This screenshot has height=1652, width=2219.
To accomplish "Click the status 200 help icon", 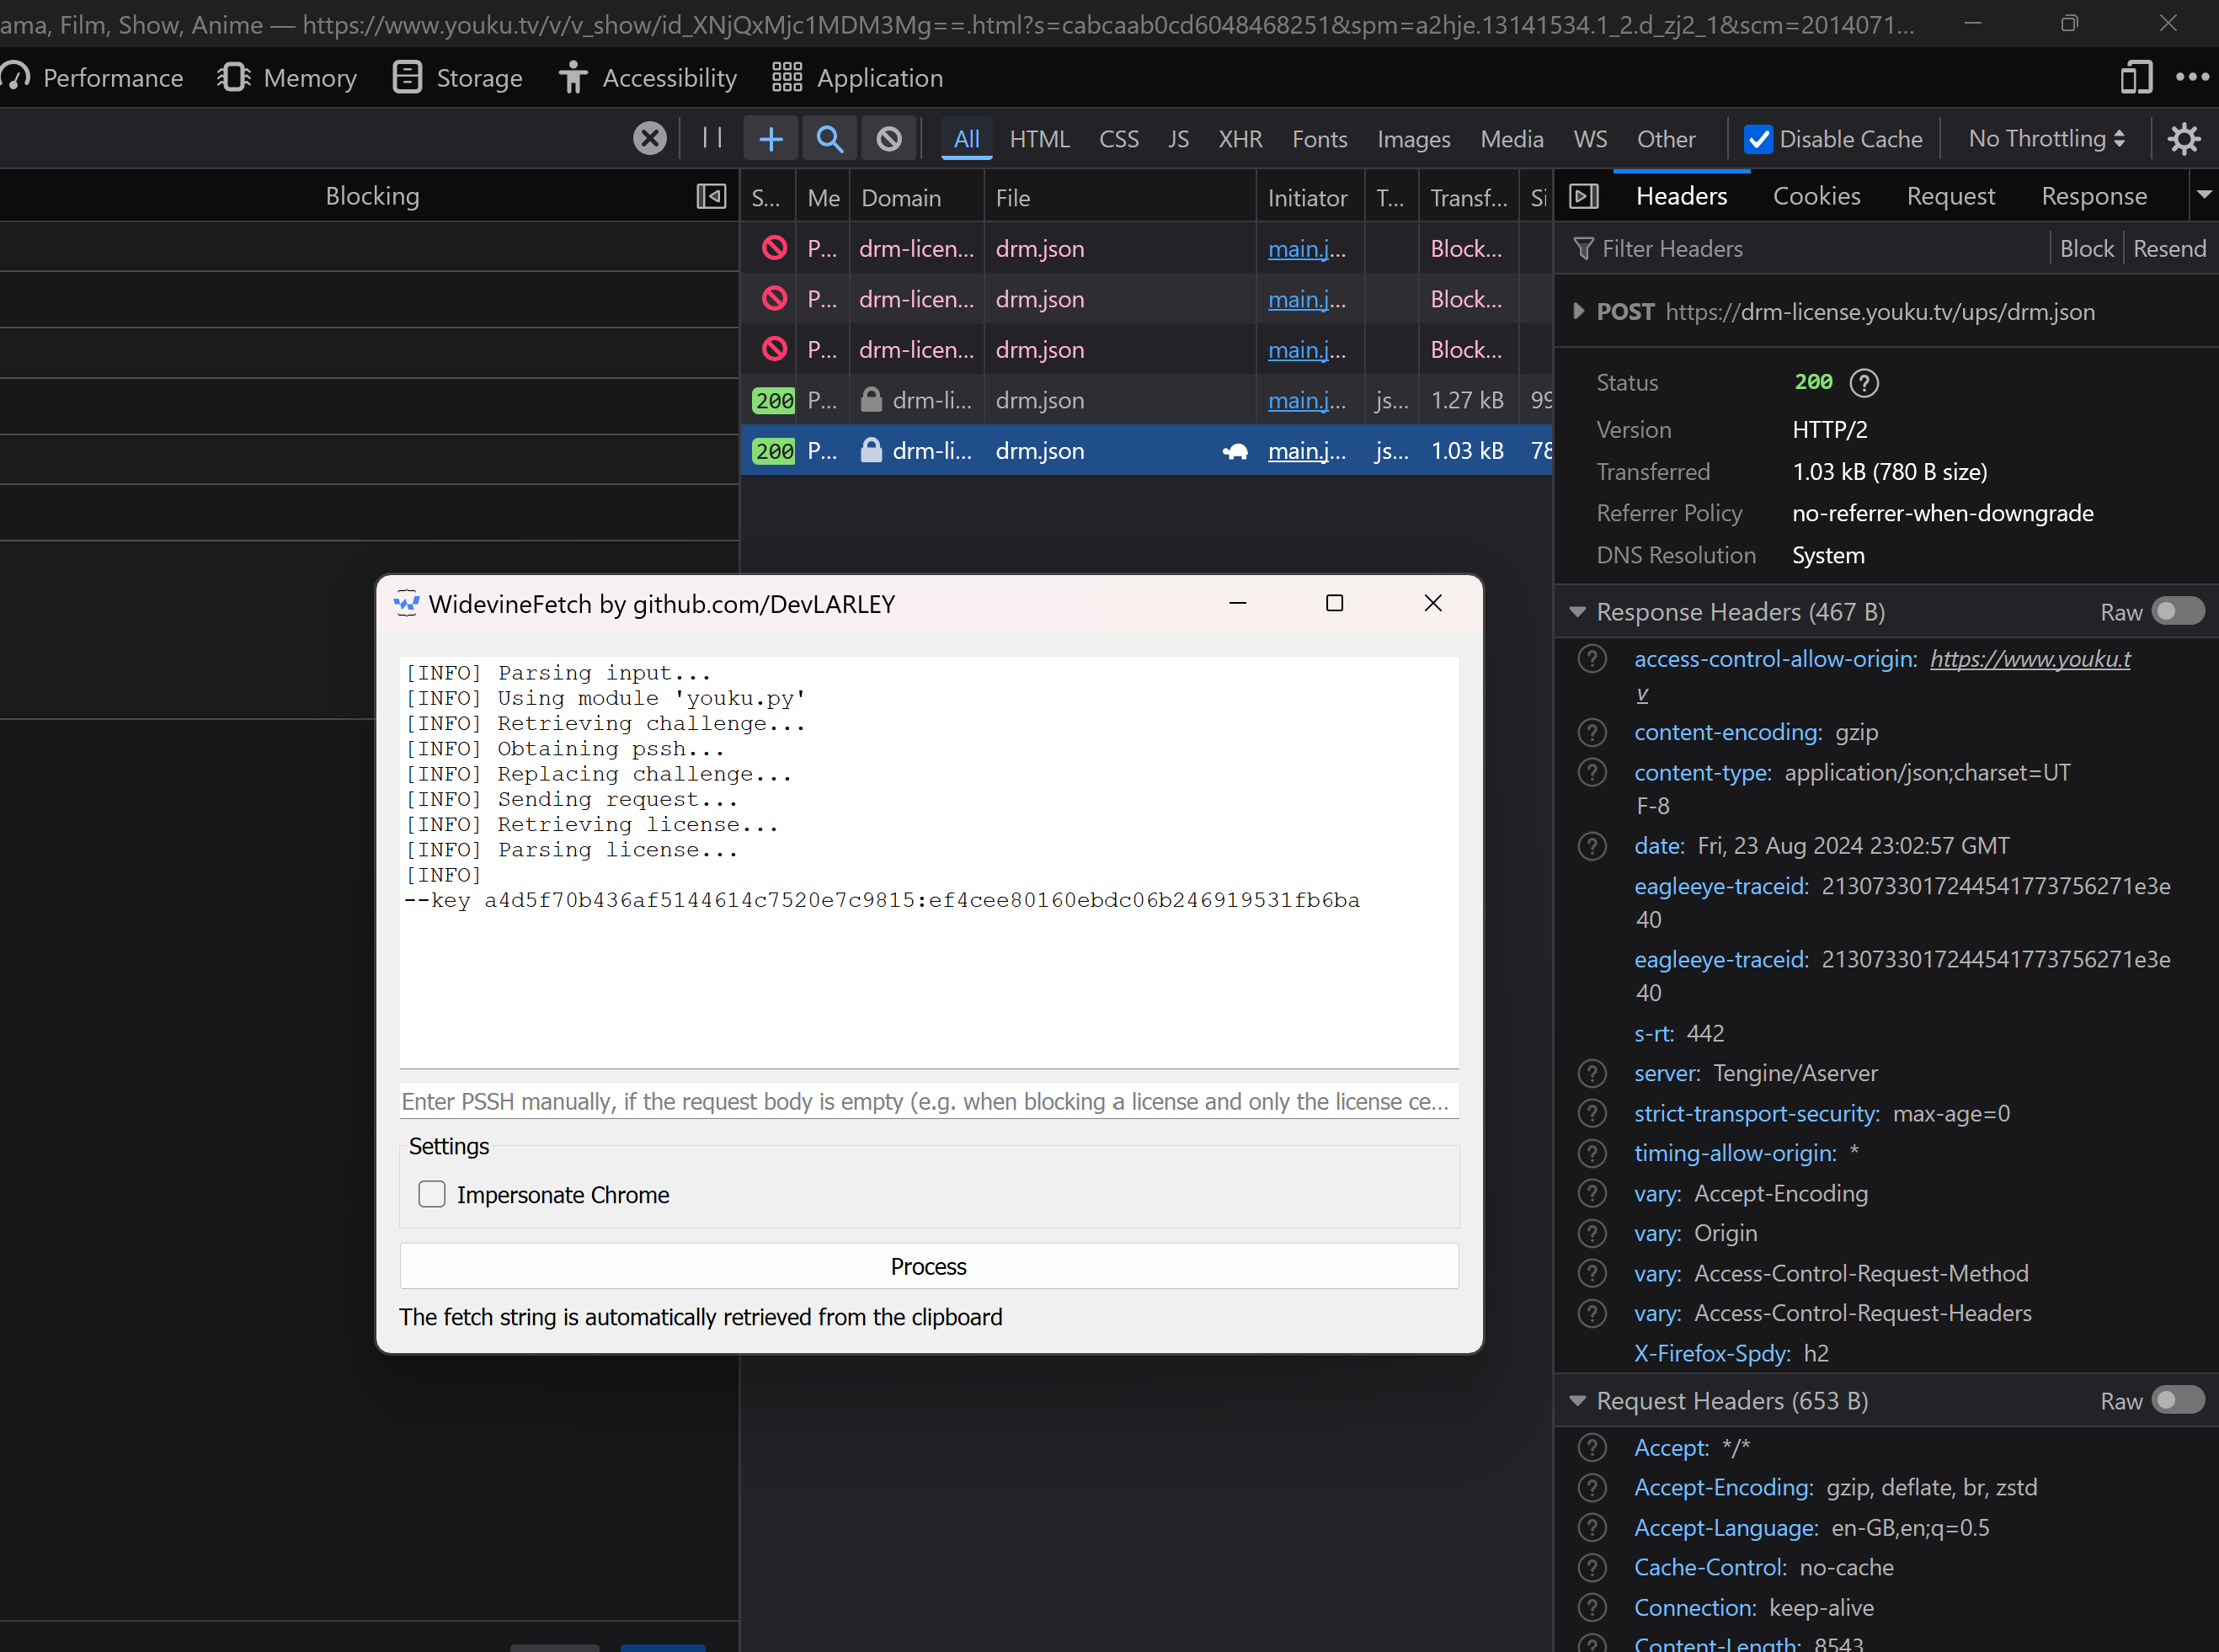I will pyautogui.click(x=1863, y=383).
